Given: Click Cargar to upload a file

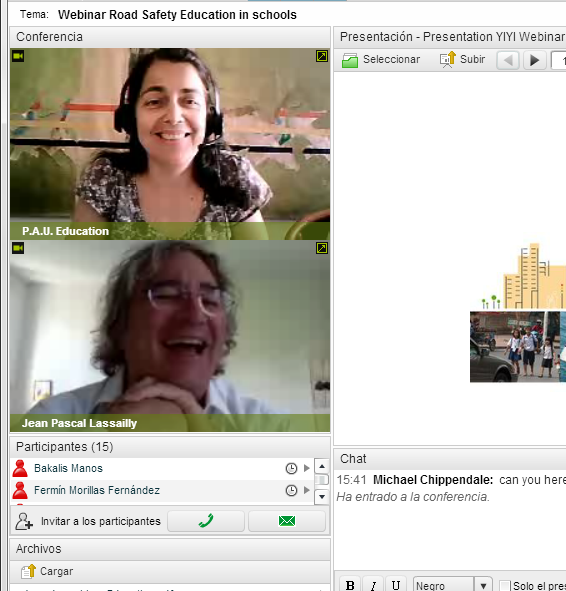Looking at the screenshot, I should [47, 571].
